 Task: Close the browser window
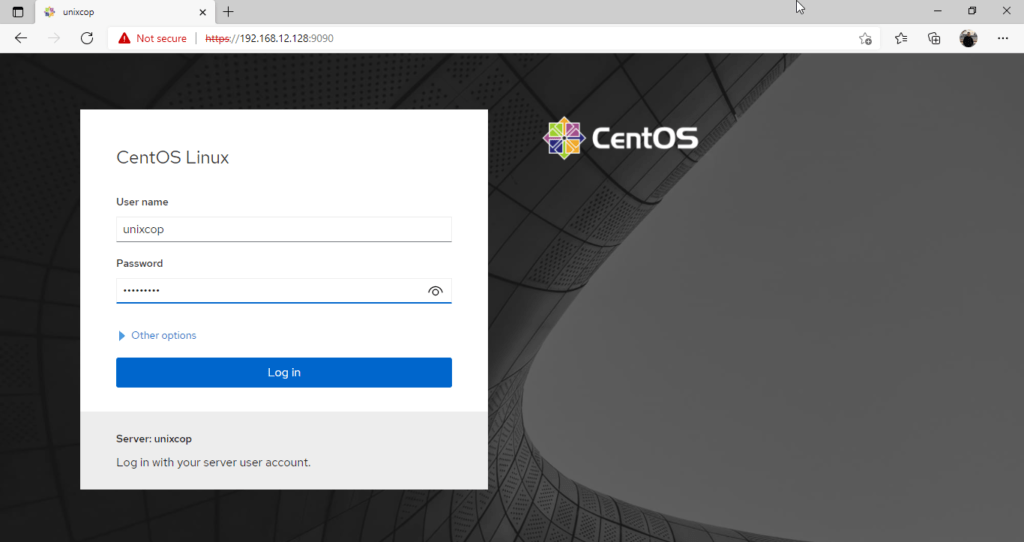click(1006, 11)
